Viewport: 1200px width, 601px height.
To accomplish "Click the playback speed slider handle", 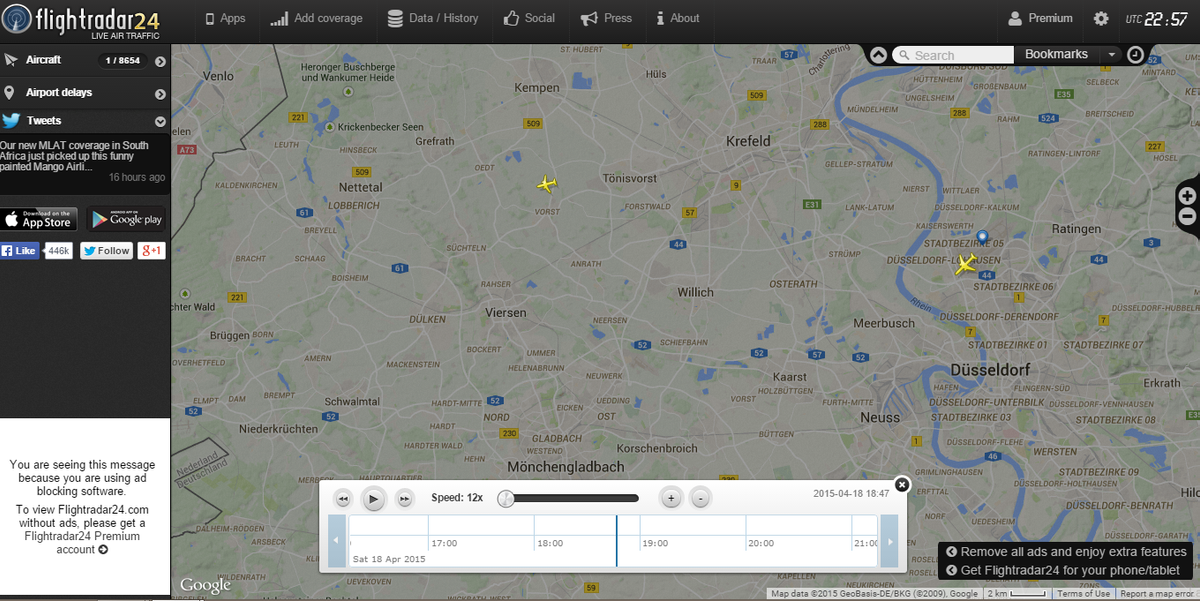I will tap(506, 498).
